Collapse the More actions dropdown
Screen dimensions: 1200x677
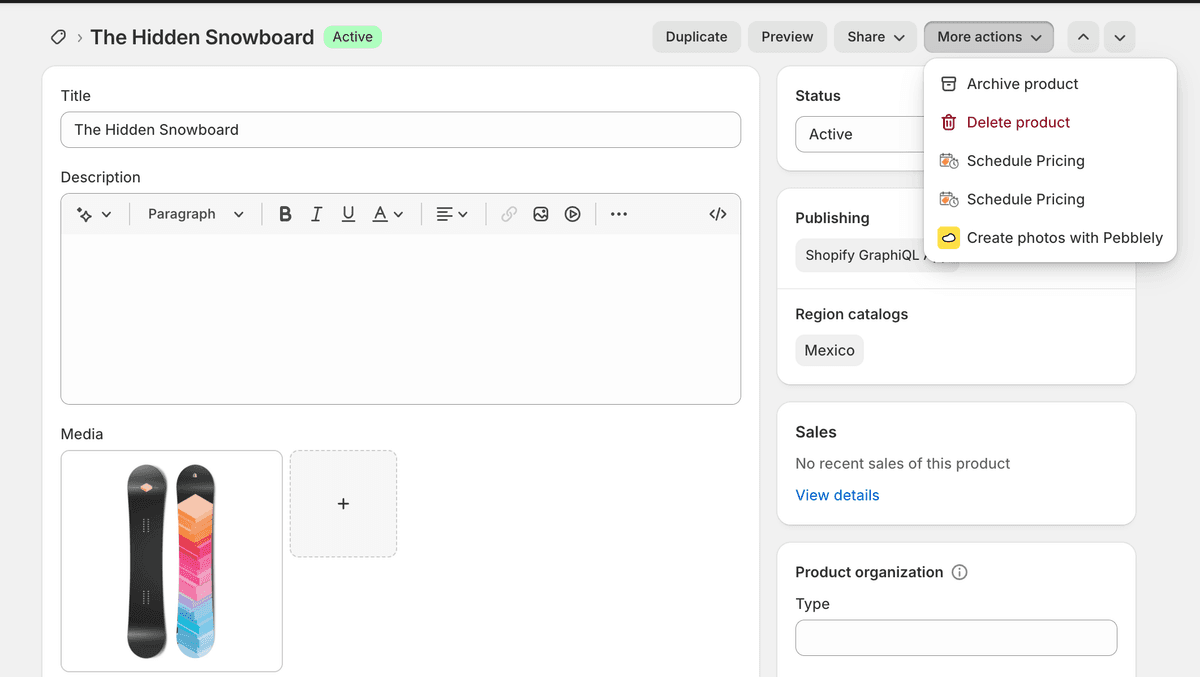coord(989,37)
